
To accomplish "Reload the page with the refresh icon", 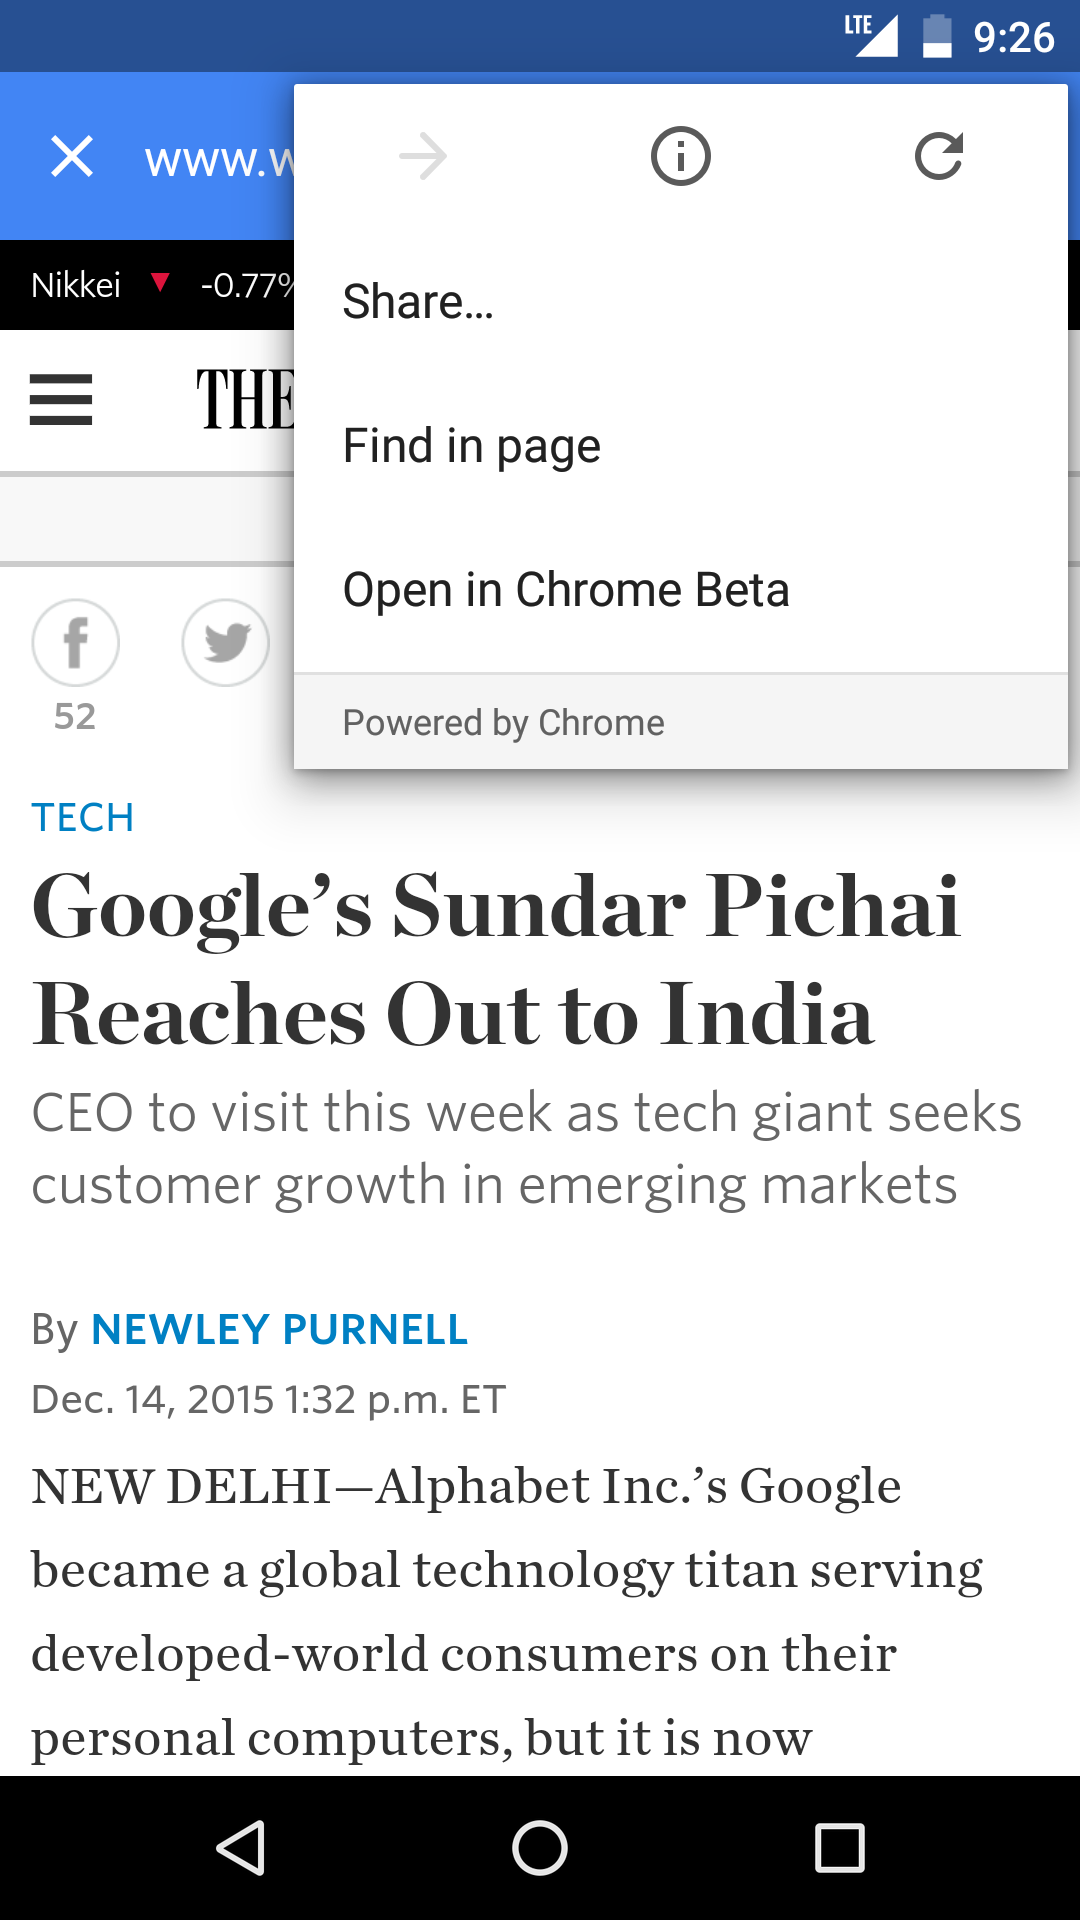I will [x=939, y=156].
